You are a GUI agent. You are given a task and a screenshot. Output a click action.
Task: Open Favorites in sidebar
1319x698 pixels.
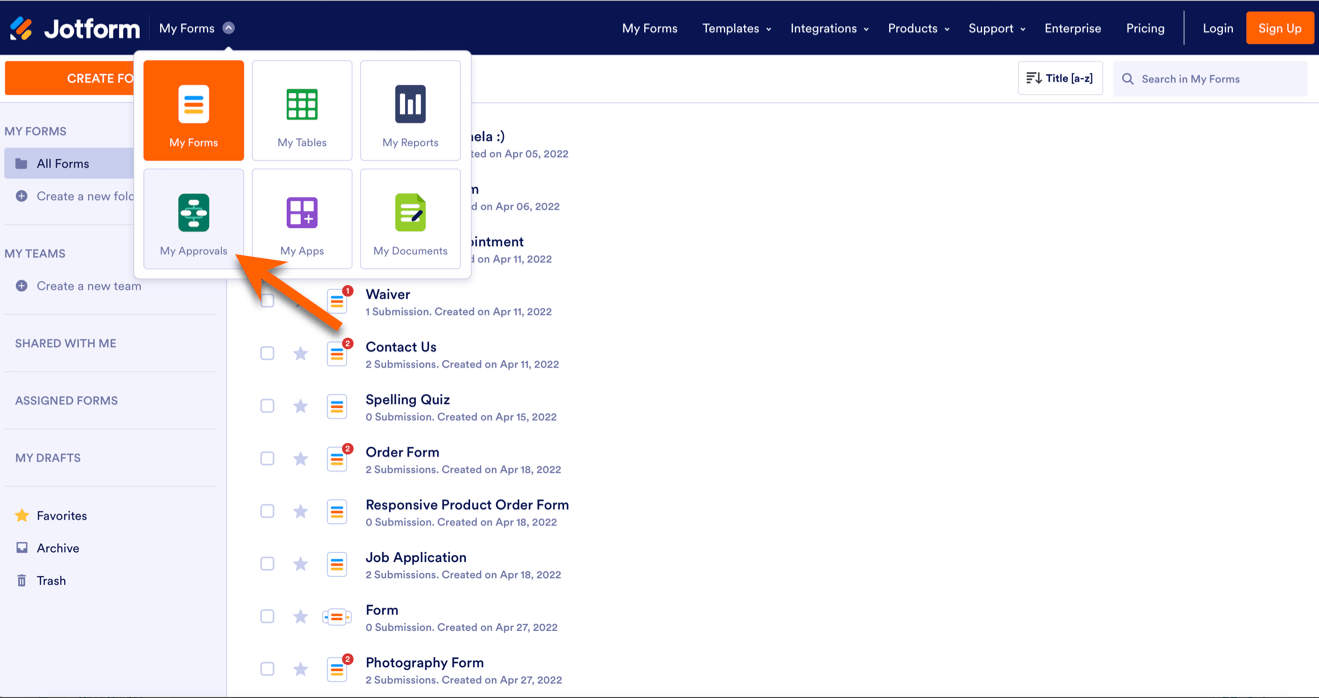pyautogui.click(x=62, y=516)
